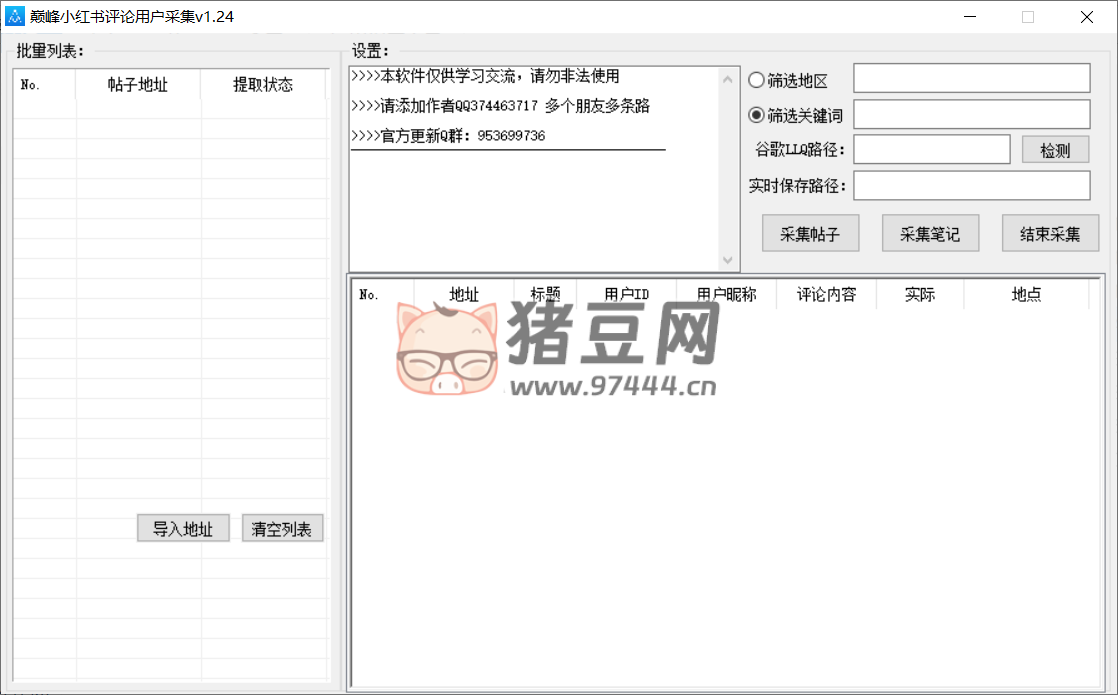Click the log box scroll up arrow
Viewport: 1118px width, 695px height.
click(727, 79)
